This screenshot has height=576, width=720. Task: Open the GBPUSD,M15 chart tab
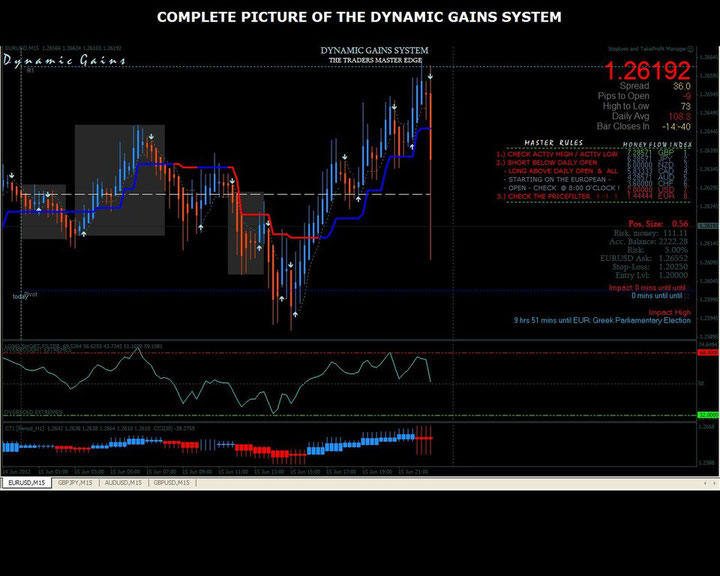coord(171,483)
